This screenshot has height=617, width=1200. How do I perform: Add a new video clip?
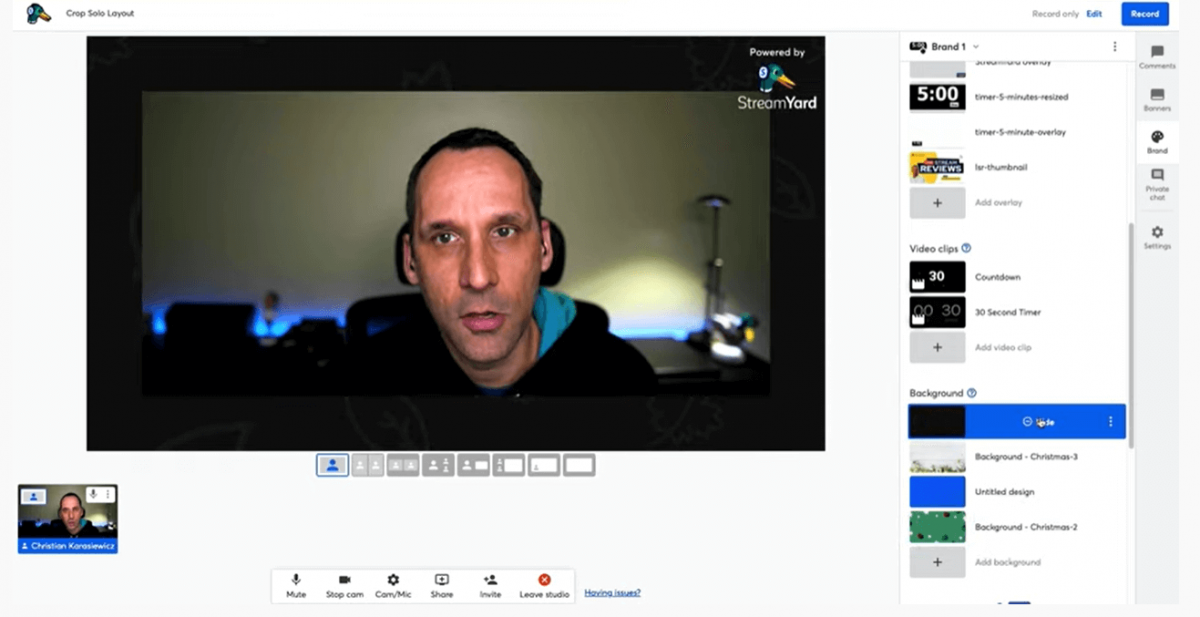[x=937, y=347]
